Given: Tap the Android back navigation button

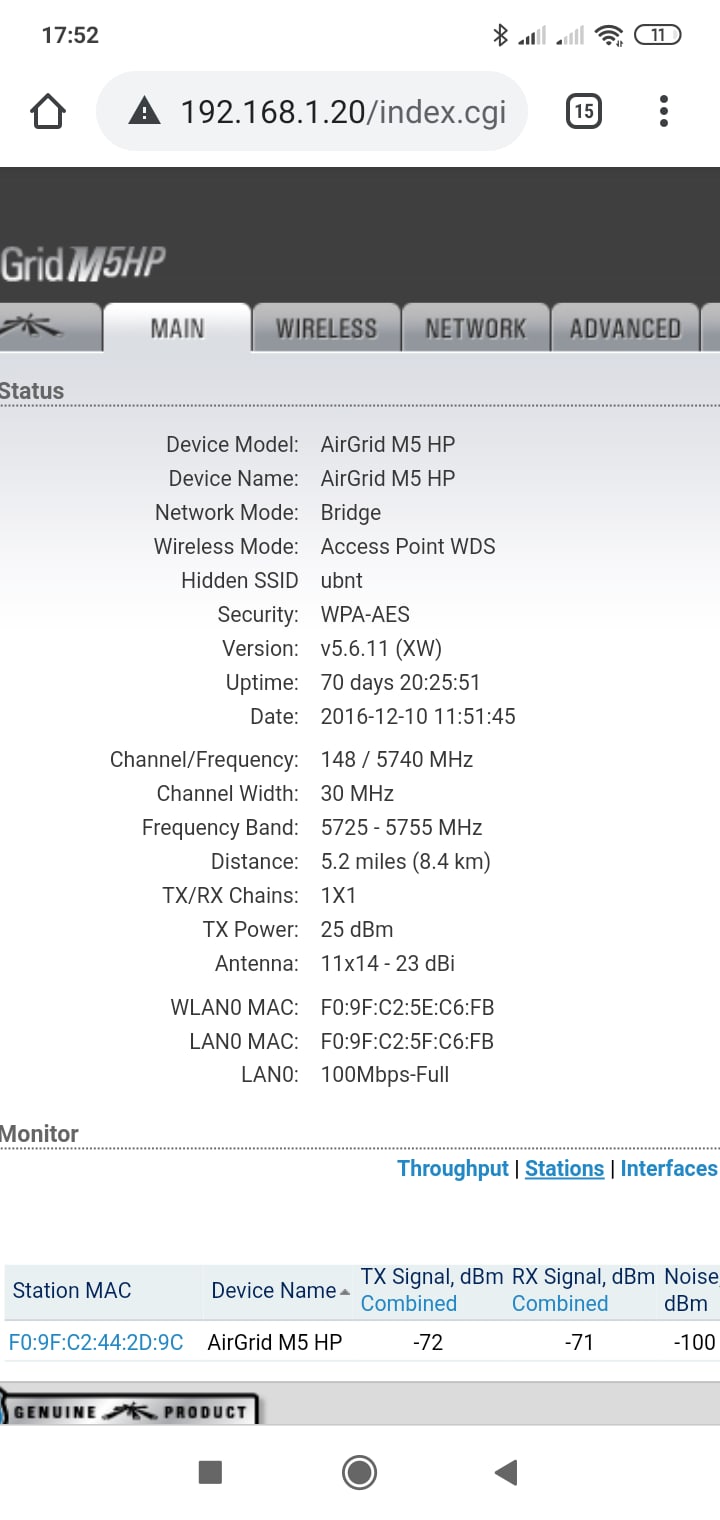Looking at the screenshot, I should [506, 1472].
